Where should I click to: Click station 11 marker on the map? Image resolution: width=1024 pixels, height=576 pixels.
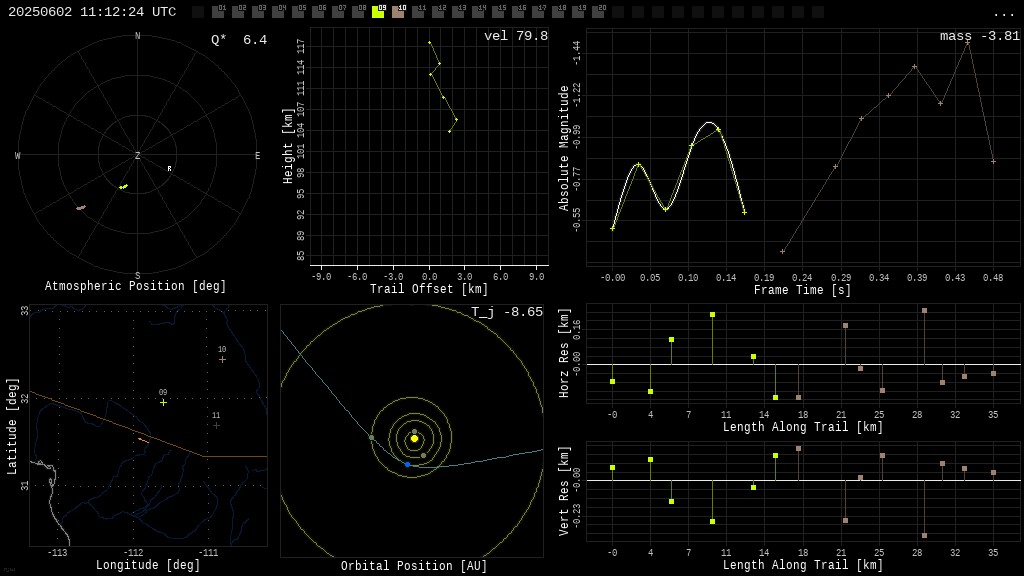point(216,425)
